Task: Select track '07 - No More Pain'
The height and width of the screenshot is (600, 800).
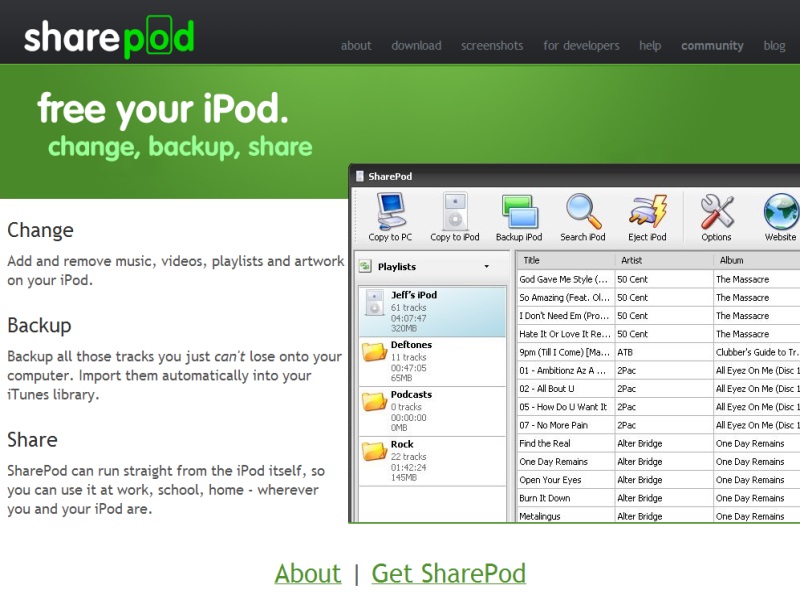Action: click(553, 425)
